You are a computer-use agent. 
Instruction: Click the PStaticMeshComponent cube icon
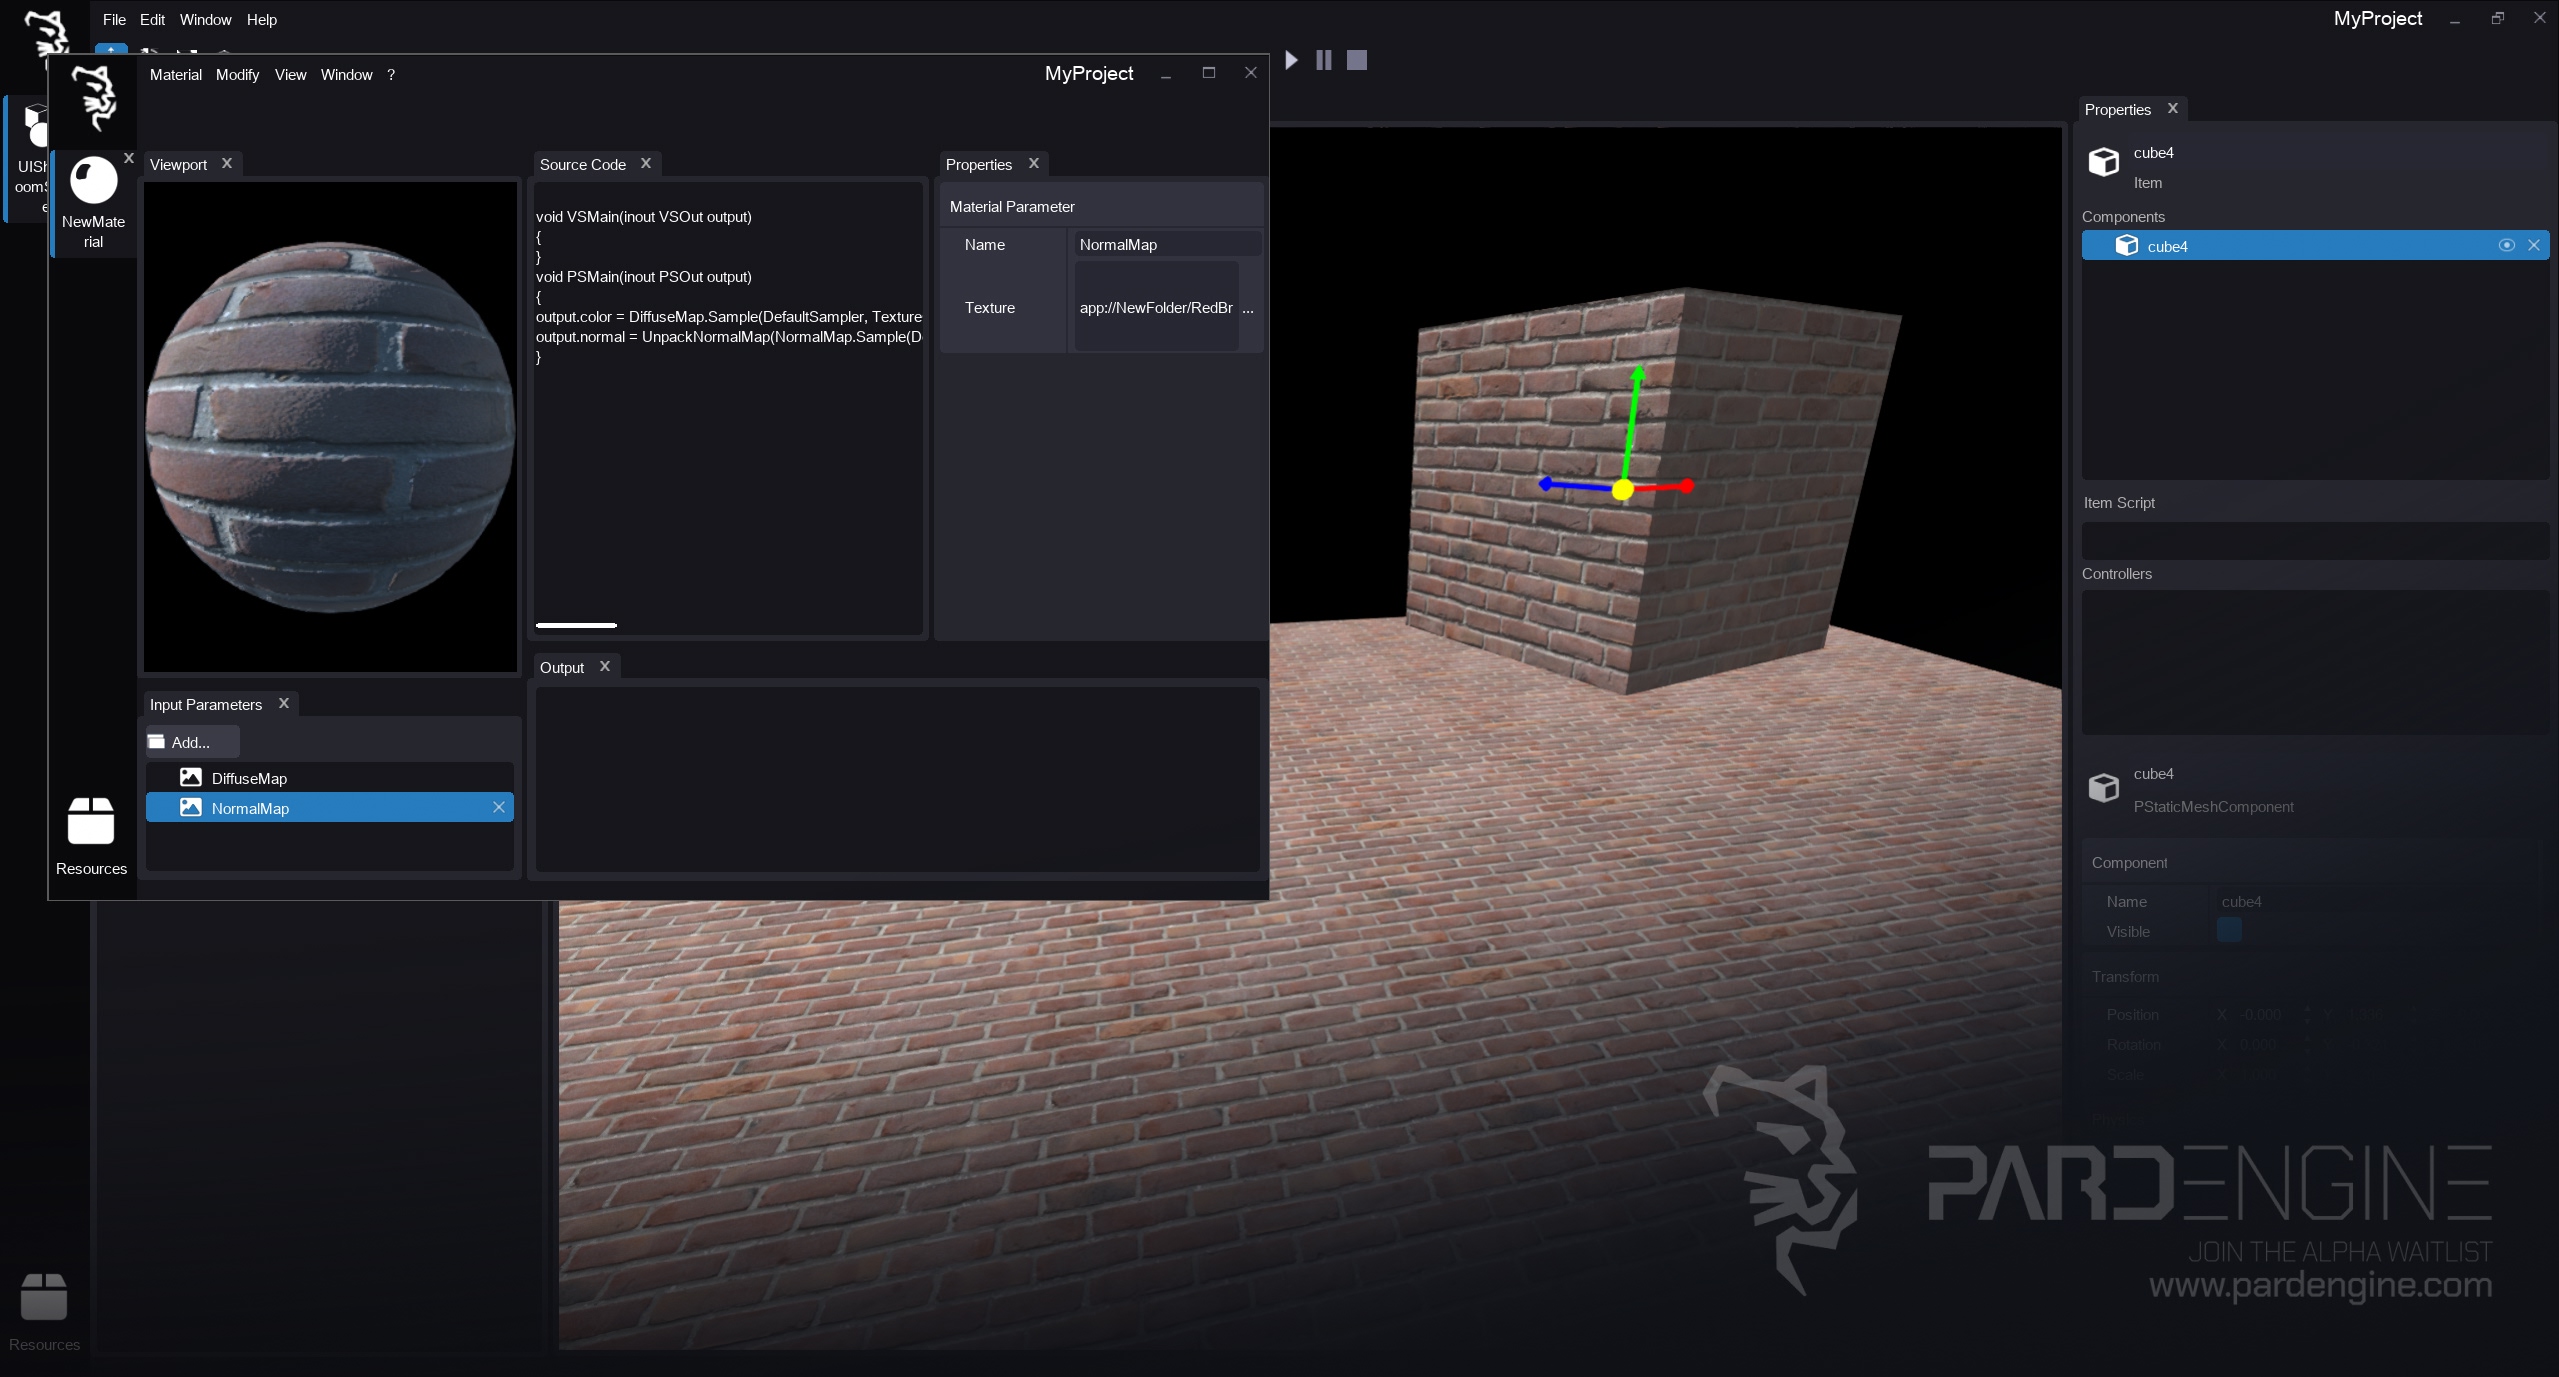coord(2104,788)
